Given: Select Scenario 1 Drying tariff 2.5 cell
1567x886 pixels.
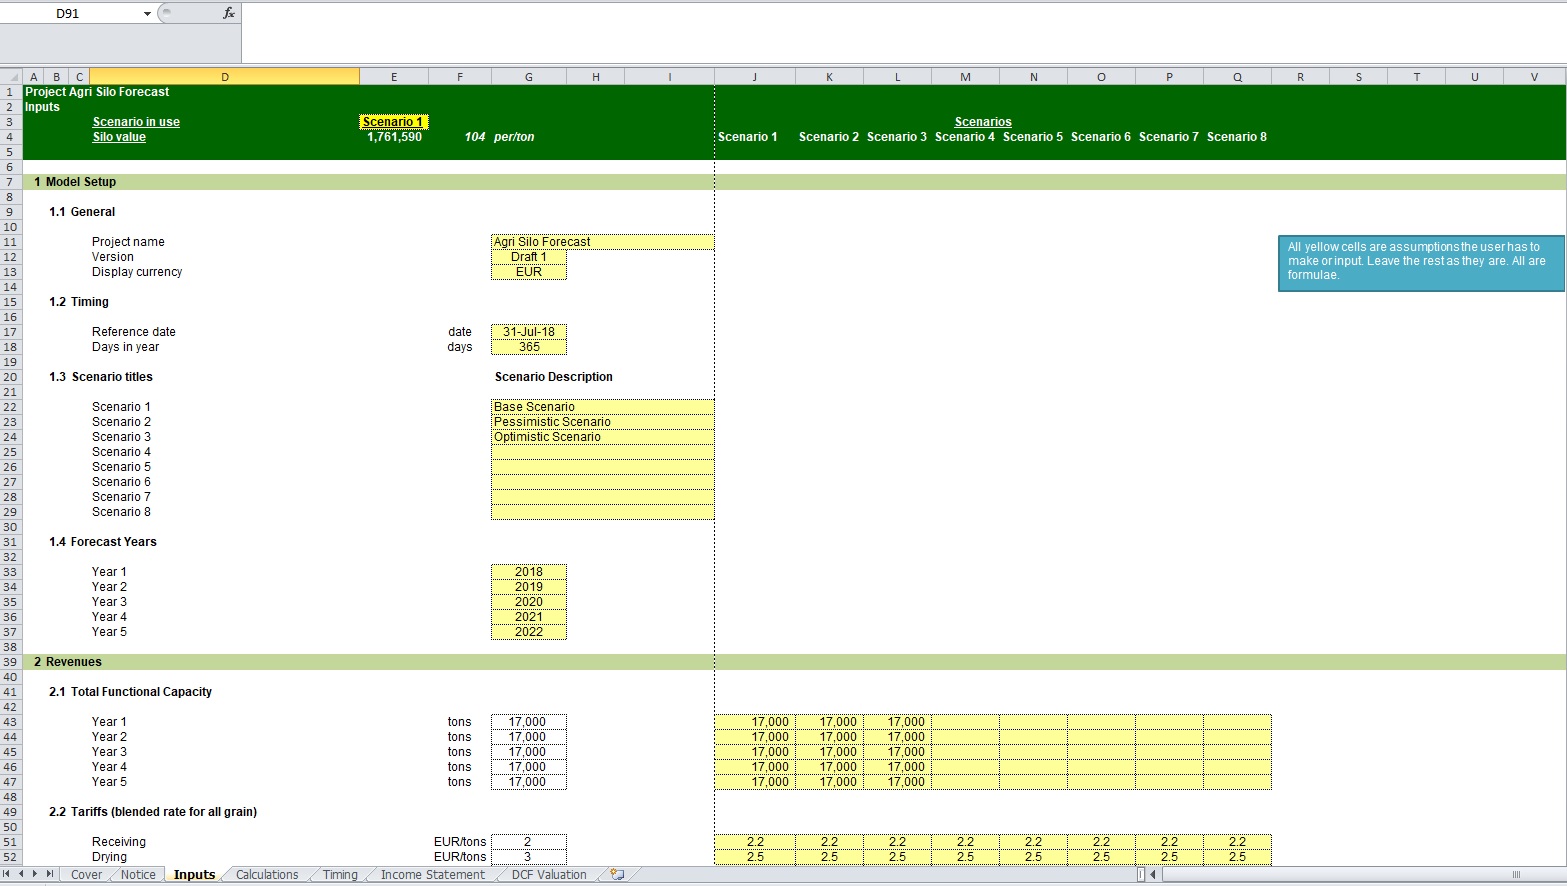Looking at the screenshot, I should click(755, 857).
